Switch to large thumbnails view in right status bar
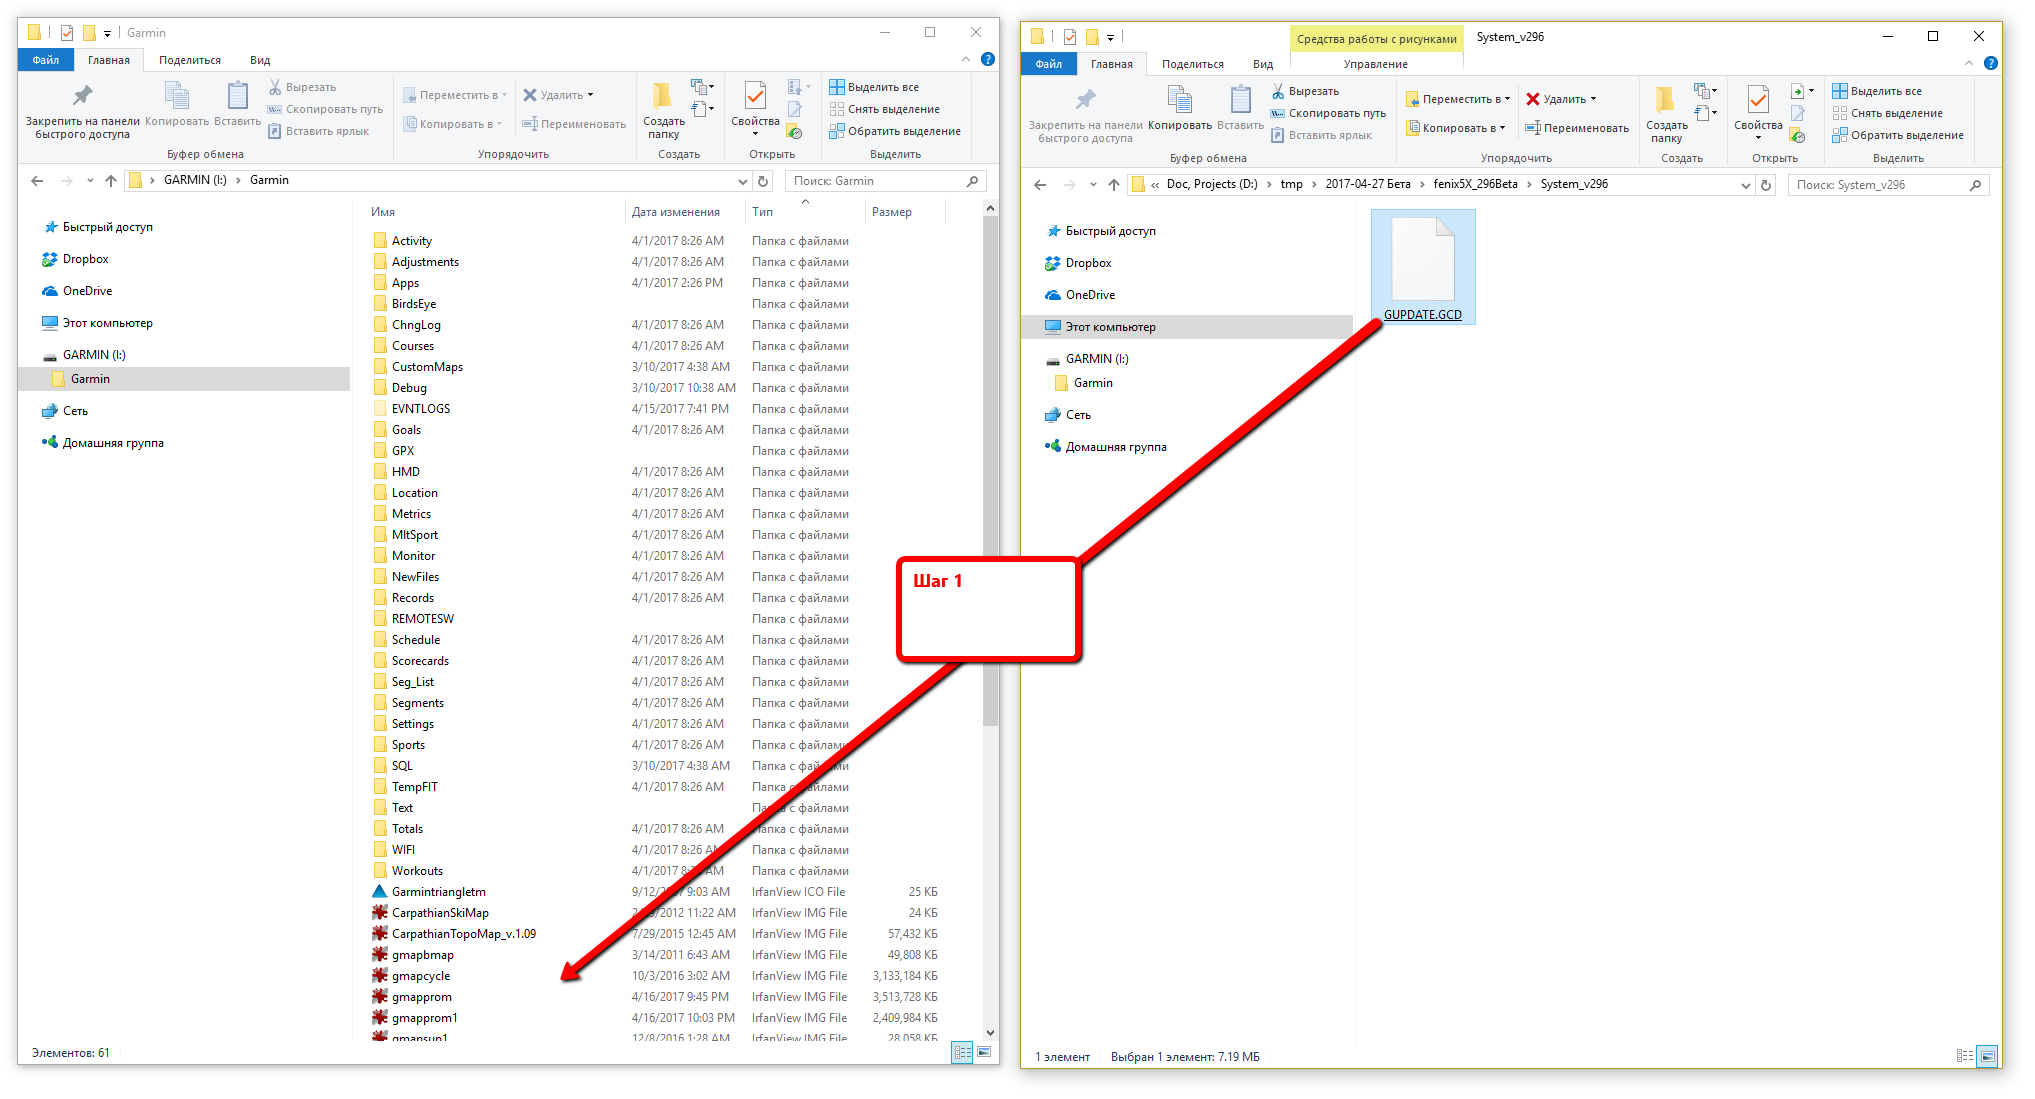 point(1987,1056)
